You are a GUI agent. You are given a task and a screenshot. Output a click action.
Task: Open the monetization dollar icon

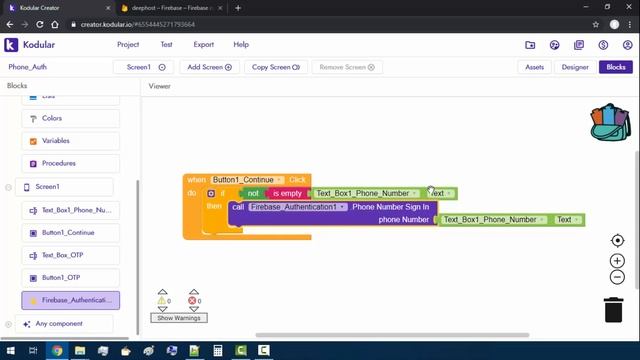[603, 45]
